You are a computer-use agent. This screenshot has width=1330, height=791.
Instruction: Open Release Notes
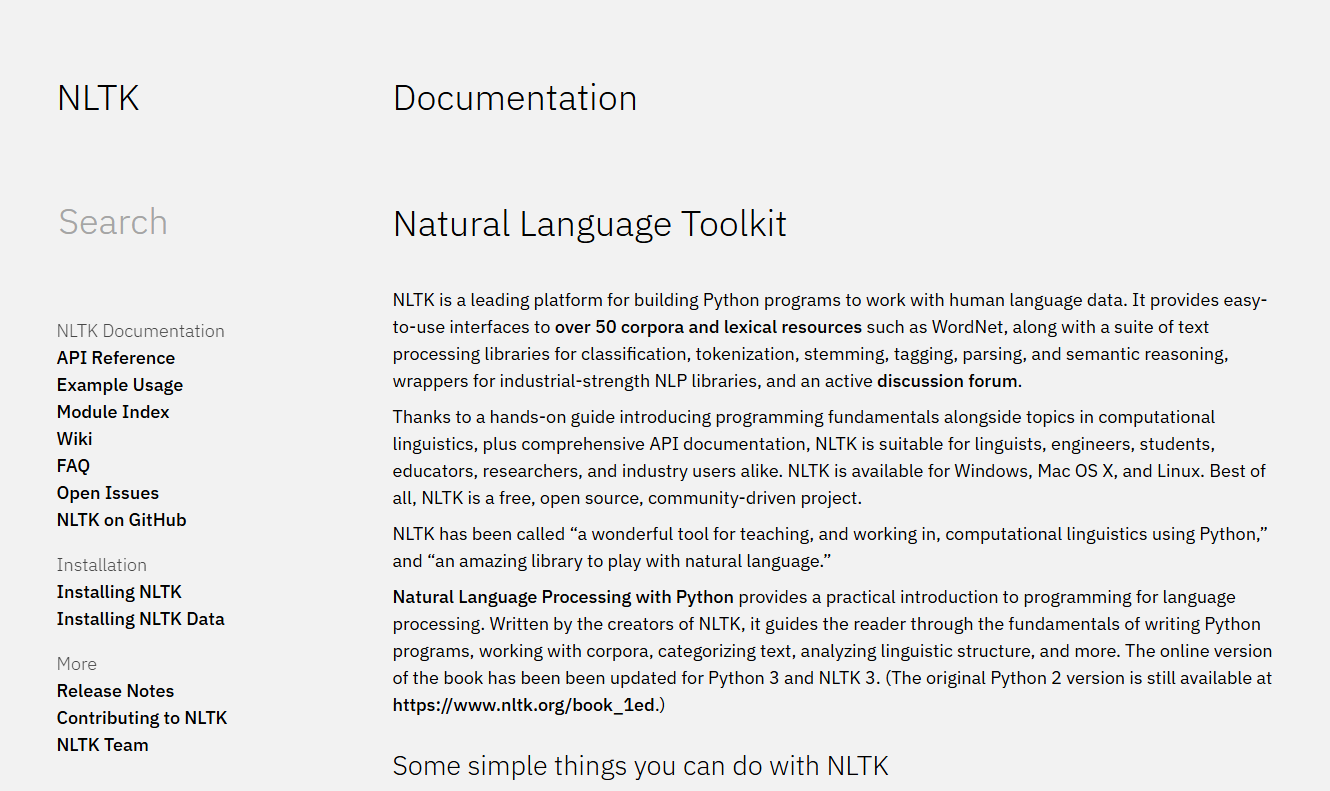coord(115,691)
